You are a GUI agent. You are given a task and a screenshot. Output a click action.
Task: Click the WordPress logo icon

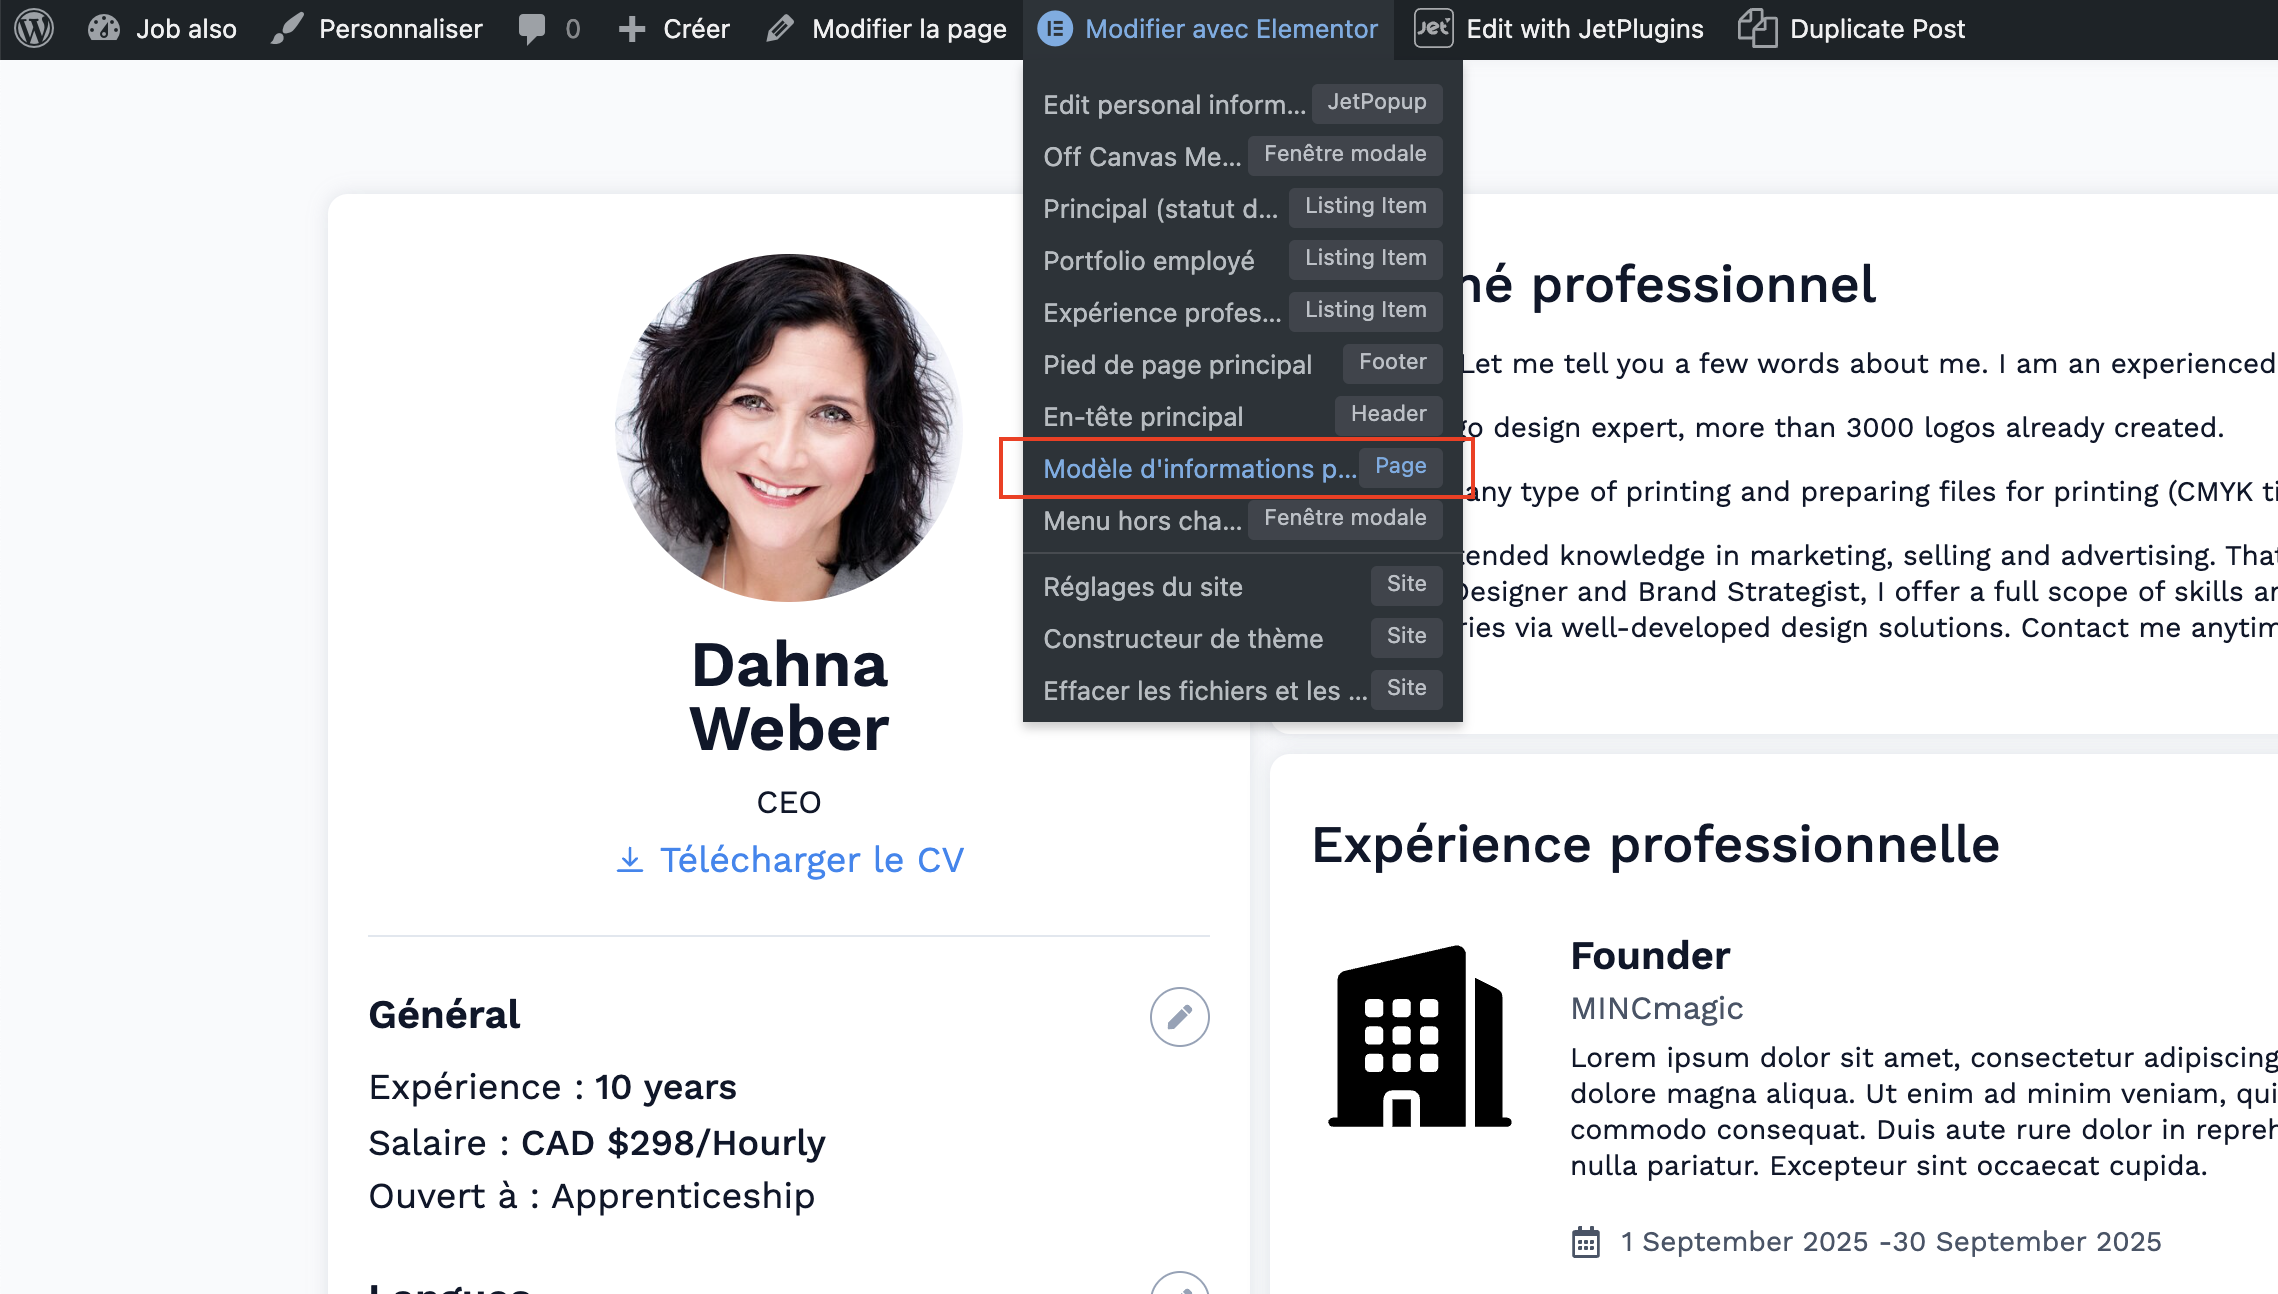[x=34, y=29]
